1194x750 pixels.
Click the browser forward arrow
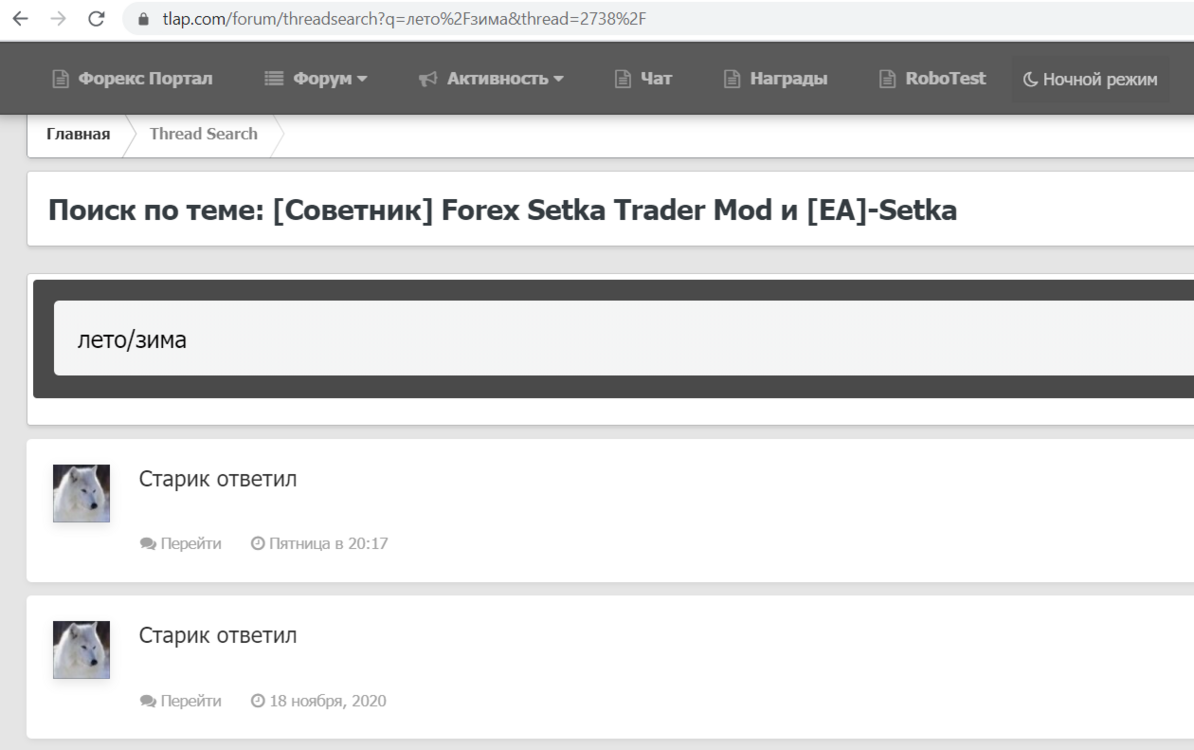58,19
